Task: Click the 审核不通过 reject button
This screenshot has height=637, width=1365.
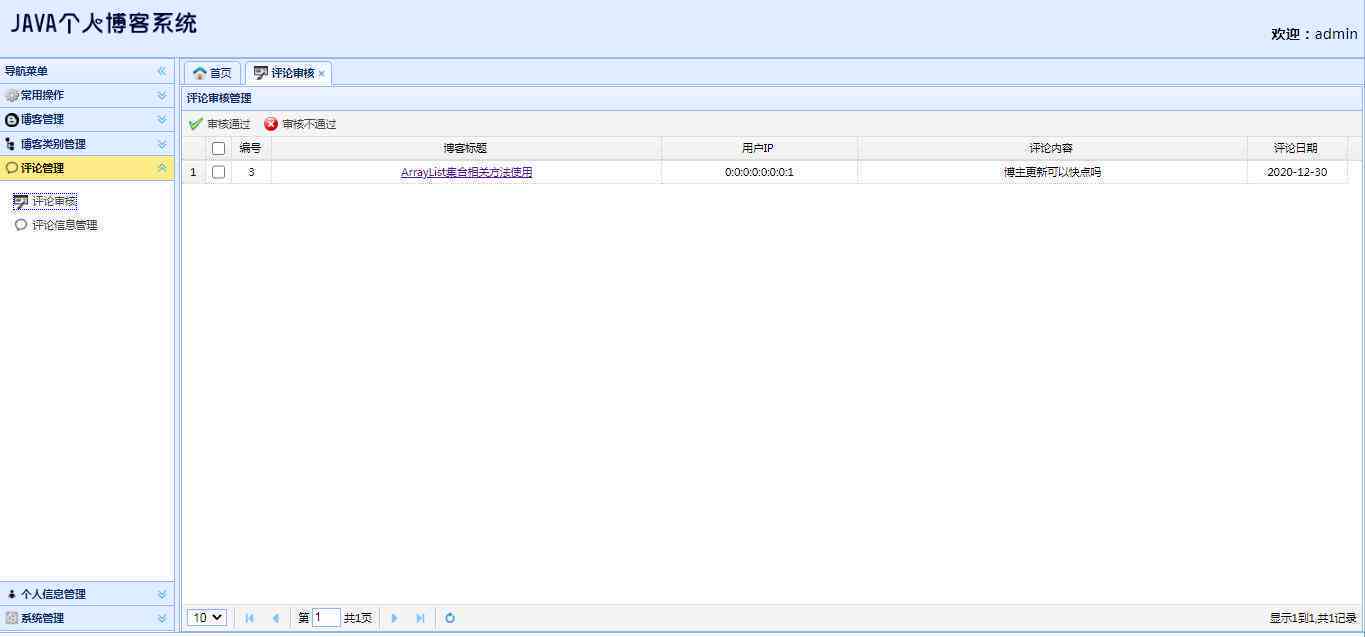Action: point(300,124)
